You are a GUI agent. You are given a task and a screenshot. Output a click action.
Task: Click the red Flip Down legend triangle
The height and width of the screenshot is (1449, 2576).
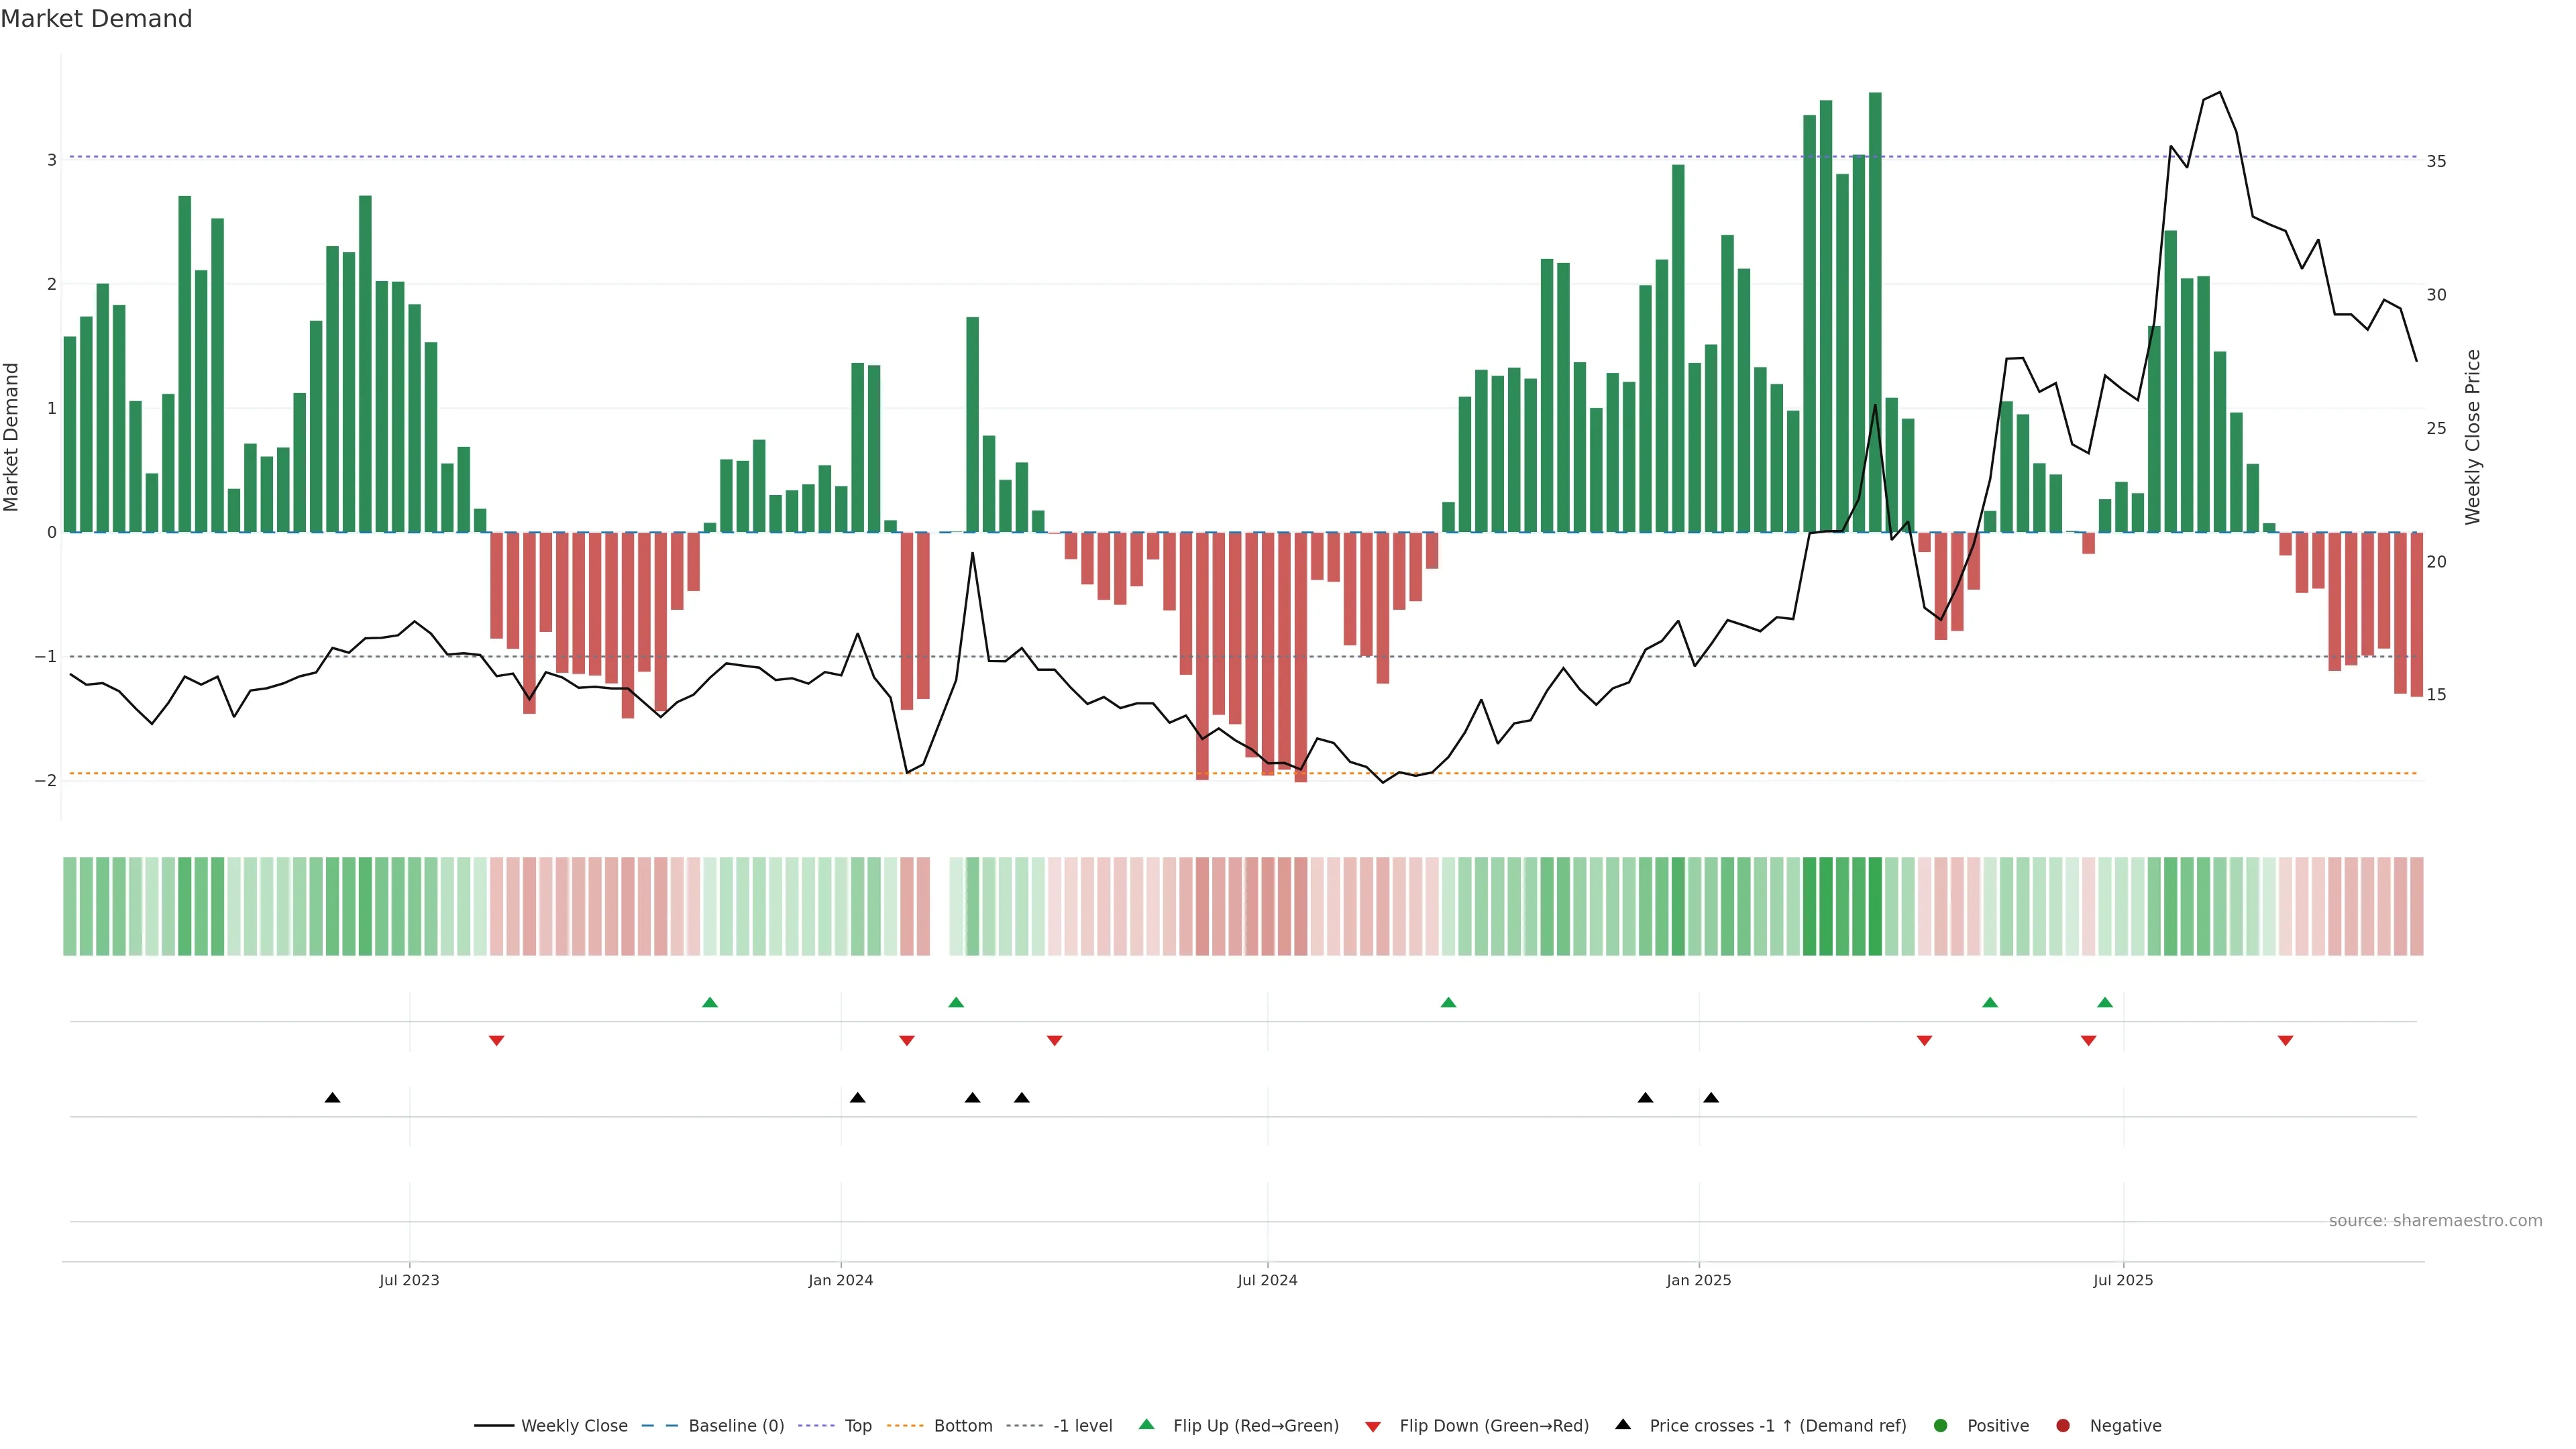point(1373,1427)
